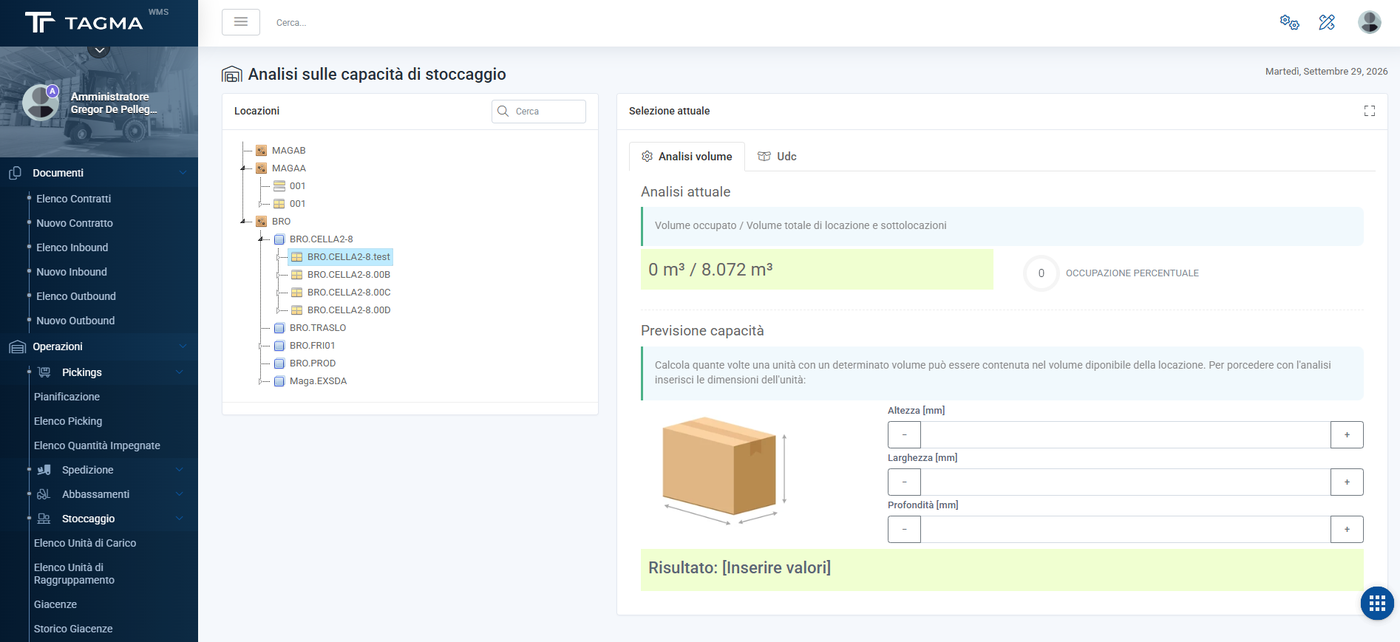Open Elenco Outbound menu item
Image resolution: width=1400 pixels, height=642 pixels.
pos(76,296)
